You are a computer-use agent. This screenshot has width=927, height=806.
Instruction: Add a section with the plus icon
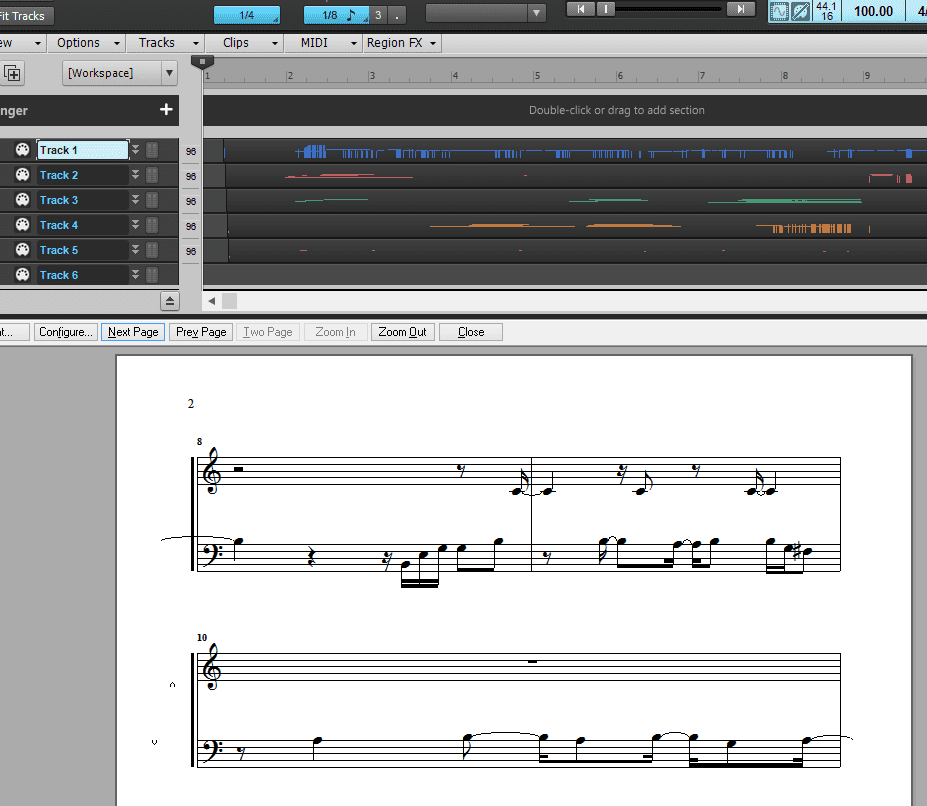[x=166, y=110]
